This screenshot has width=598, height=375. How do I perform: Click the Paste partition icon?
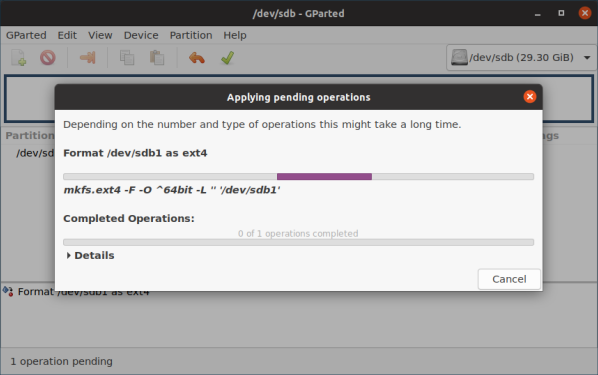coord(157,58)
